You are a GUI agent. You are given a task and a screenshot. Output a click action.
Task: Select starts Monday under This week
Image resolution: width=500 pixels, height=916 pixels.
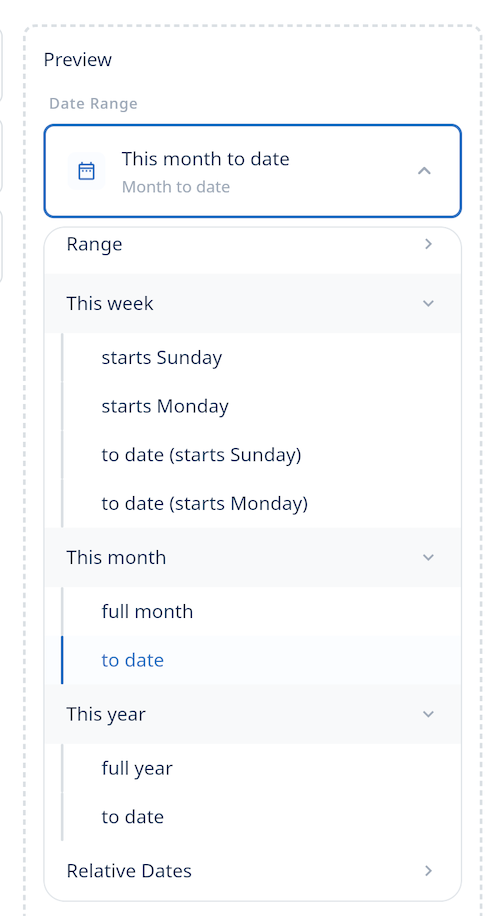[x=261, y=406]
